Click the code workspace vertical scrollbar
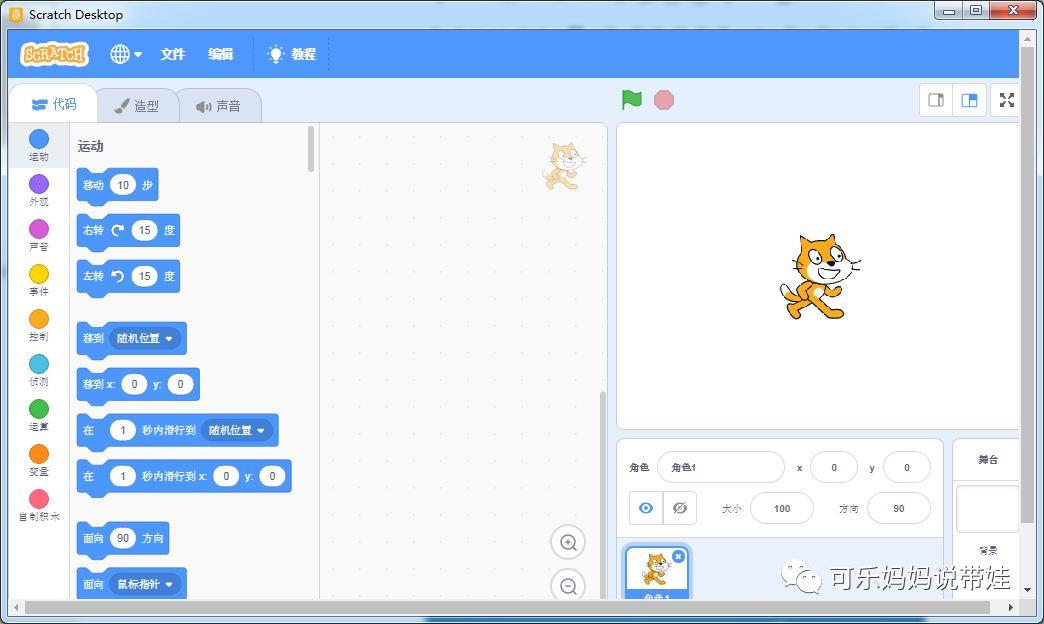The width and height of the screenshot is (1044, 624). pyautogui.click(x=603, y=494)
